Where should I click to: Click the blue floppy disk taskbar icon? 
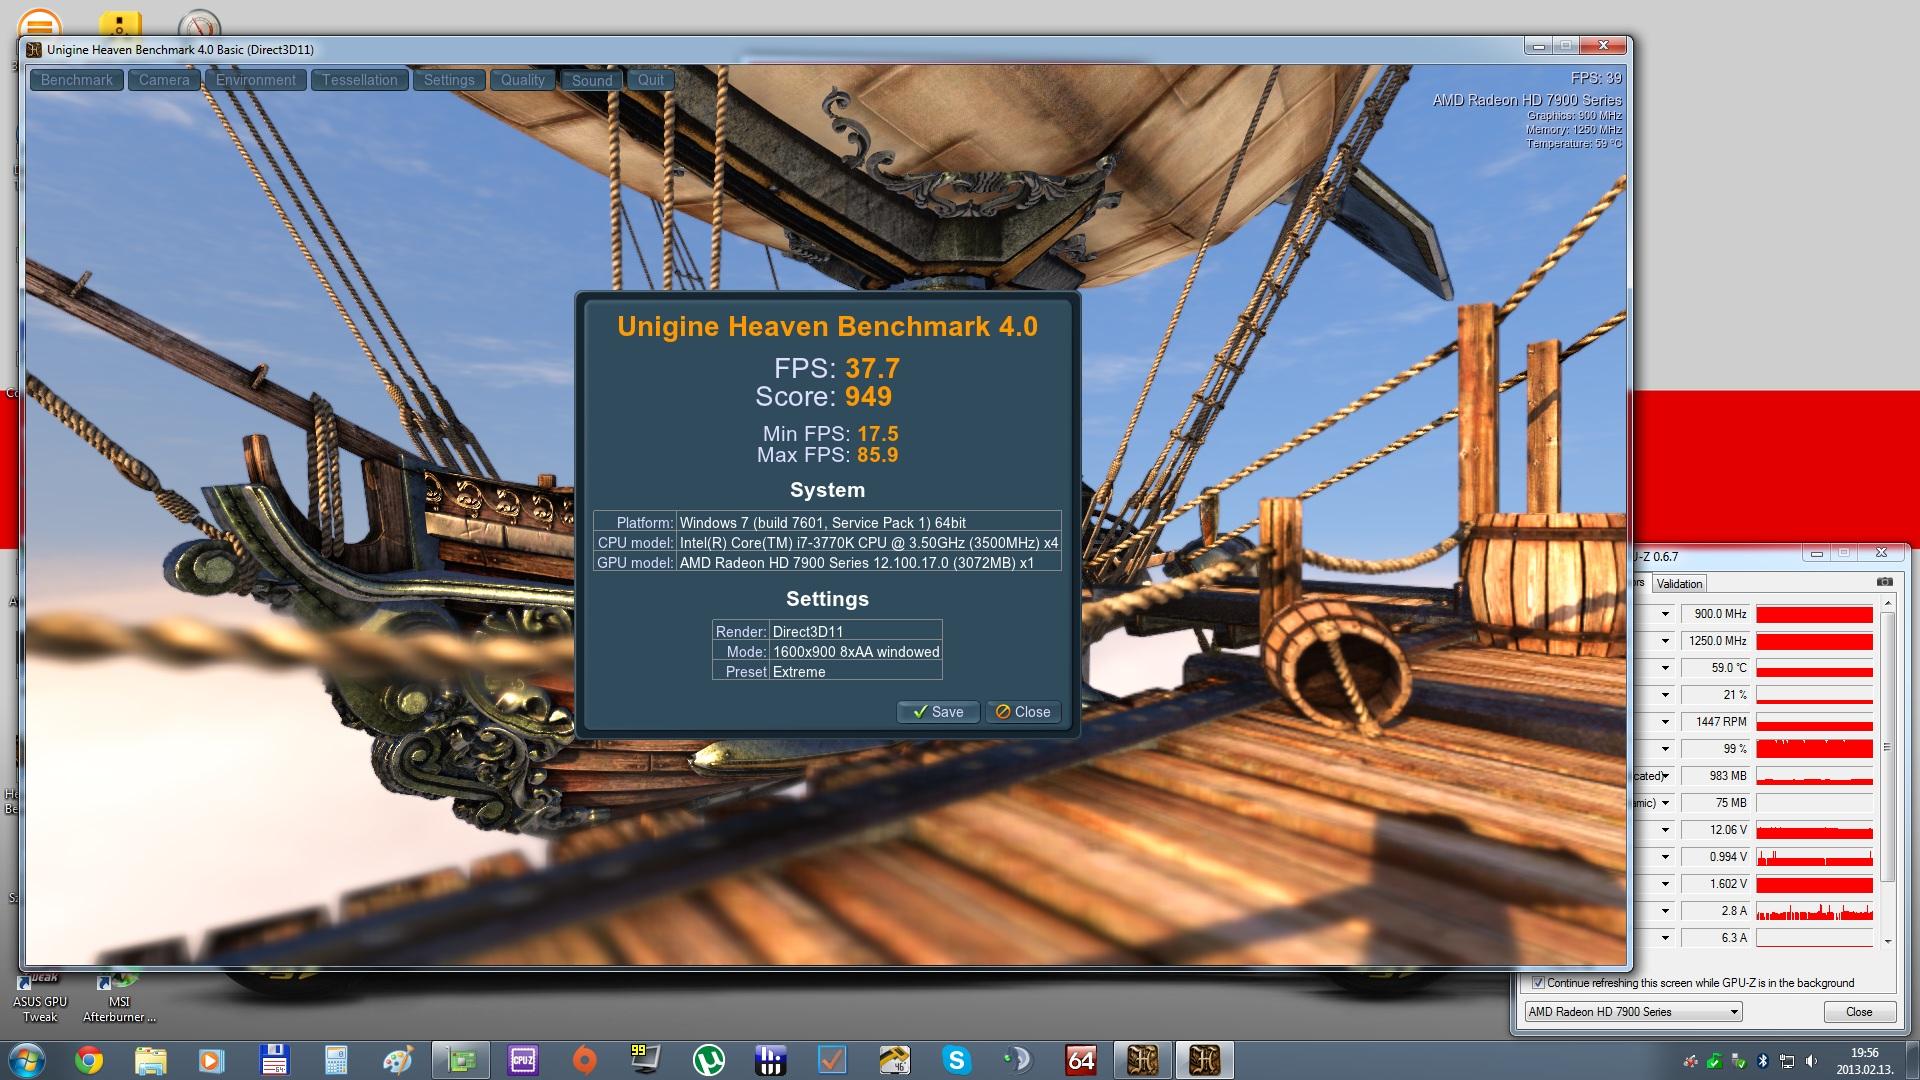pyautogui.click(x=274, y=1060)
